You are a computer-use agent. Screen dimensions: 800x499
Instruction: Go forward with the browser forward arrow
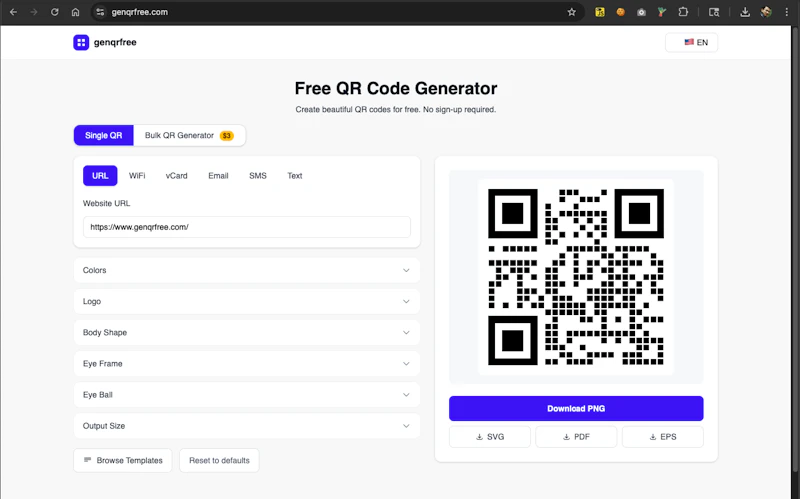(34, 12)
